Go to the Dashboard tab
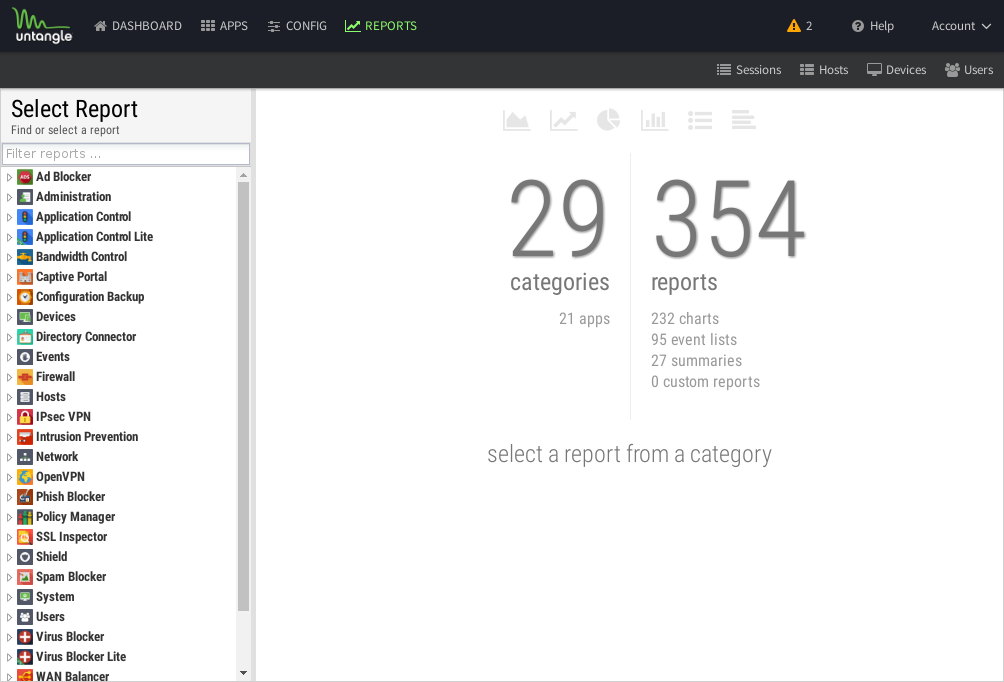Screen dimensions: 1004x682 (x=138, y=26)
